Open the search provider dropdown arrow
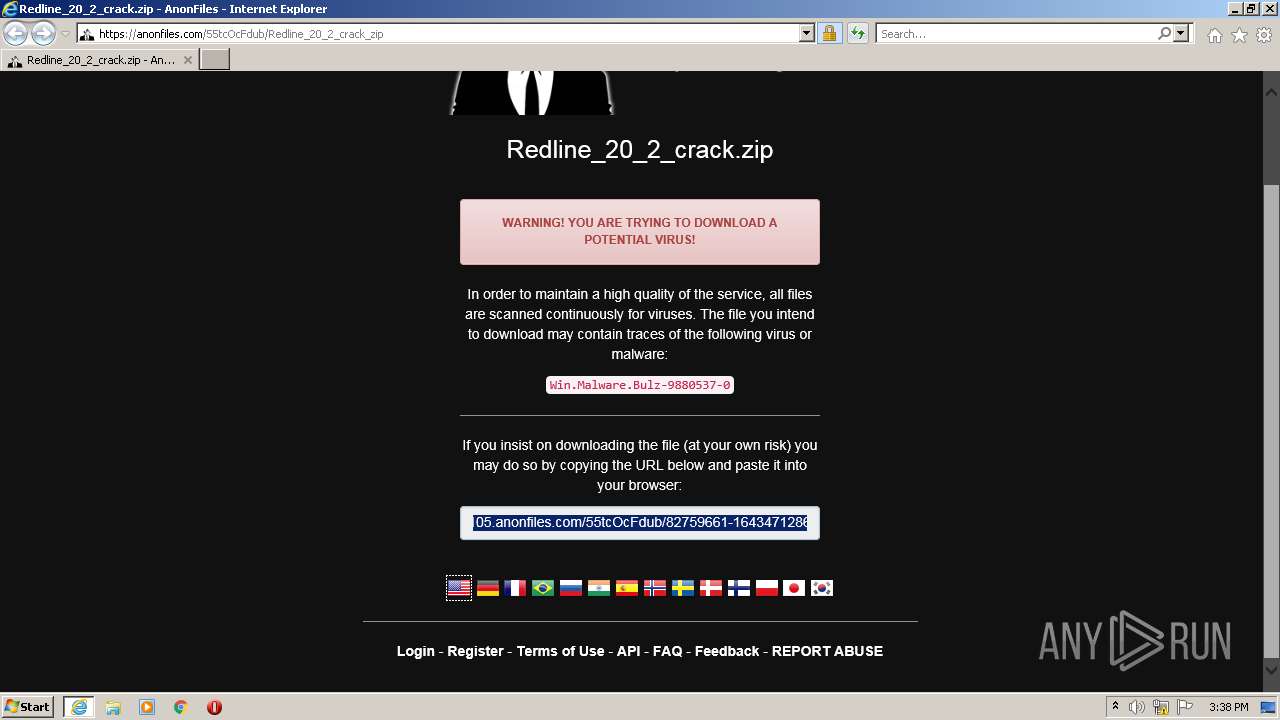This screenshot has height=720, width=1280. (x=1181, y=34)
